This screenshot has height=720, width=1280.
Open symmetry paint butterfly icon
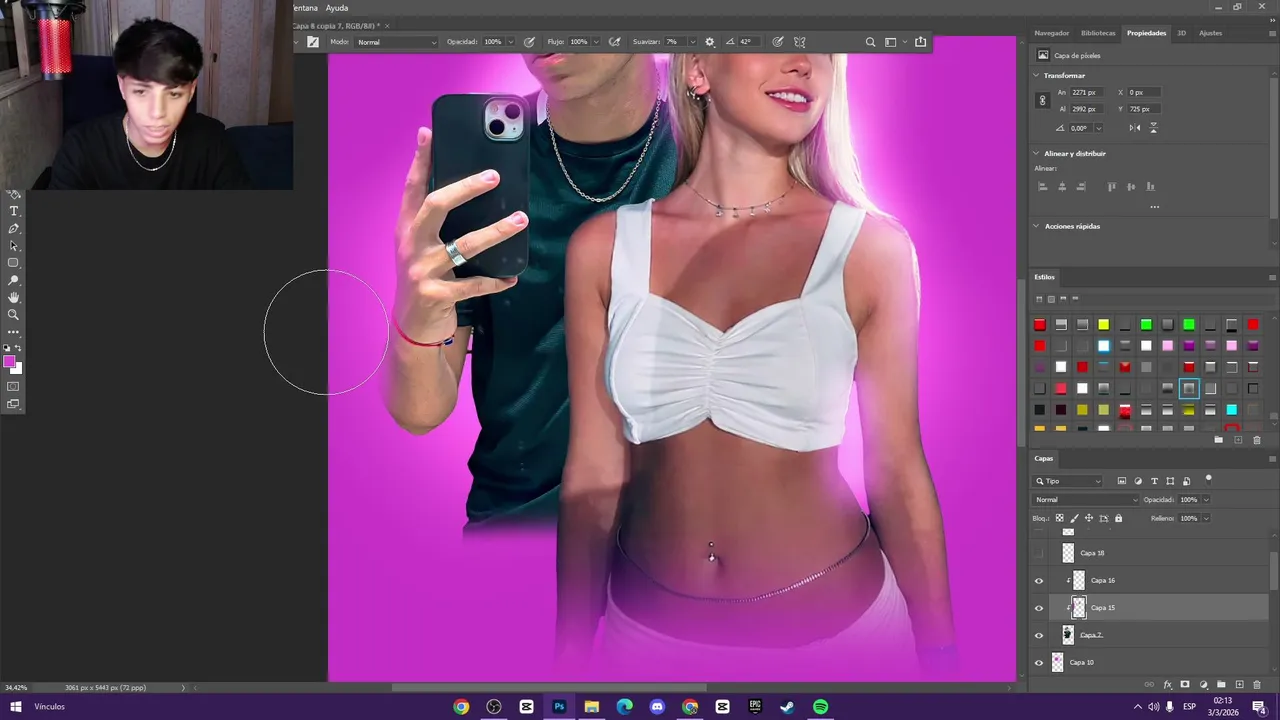pyautogui.click(x=800, y=42)
